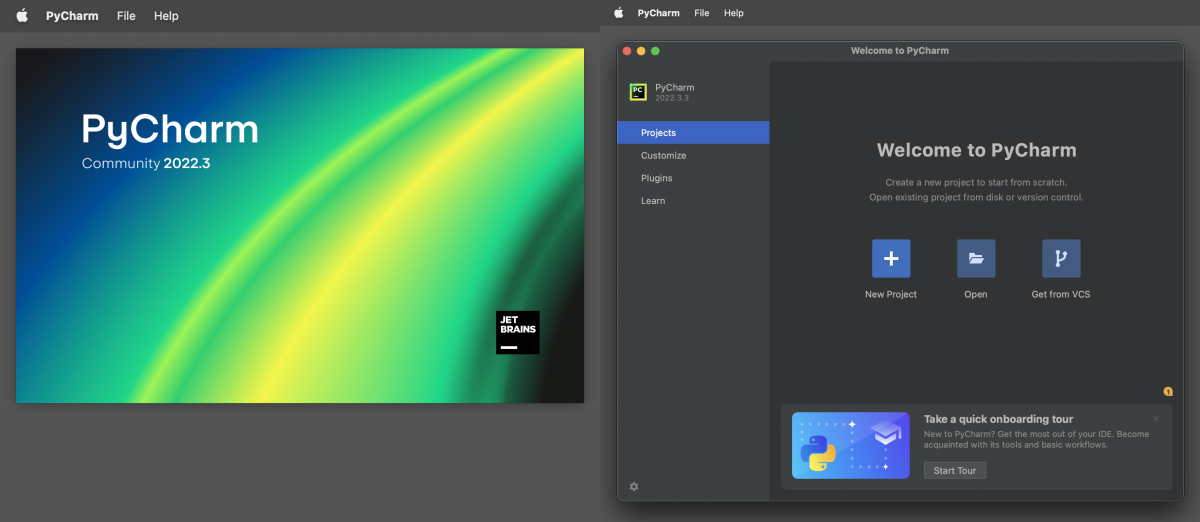Click the Start Tour button

[x=955, y=470]
